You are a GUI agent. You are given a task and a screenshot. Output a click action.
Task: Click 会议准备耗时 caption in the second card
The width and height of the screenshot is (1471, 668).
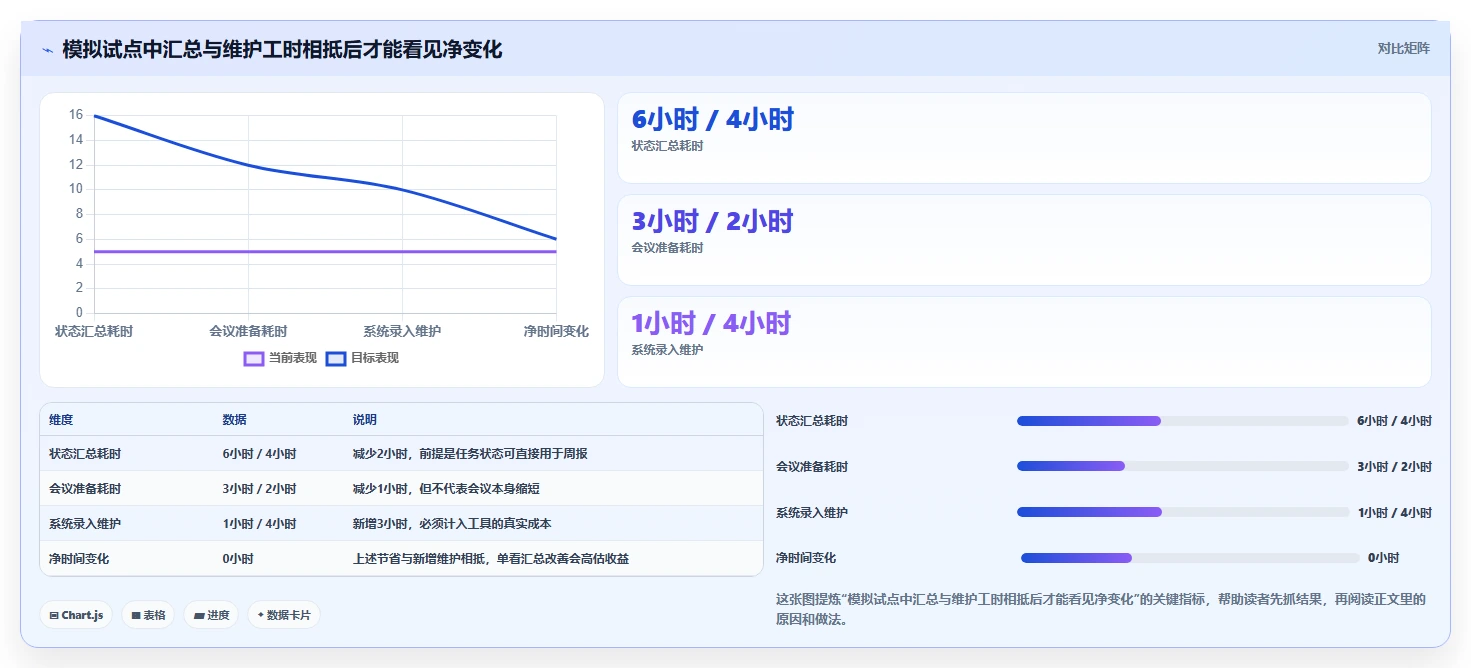(x=667, y=248)
